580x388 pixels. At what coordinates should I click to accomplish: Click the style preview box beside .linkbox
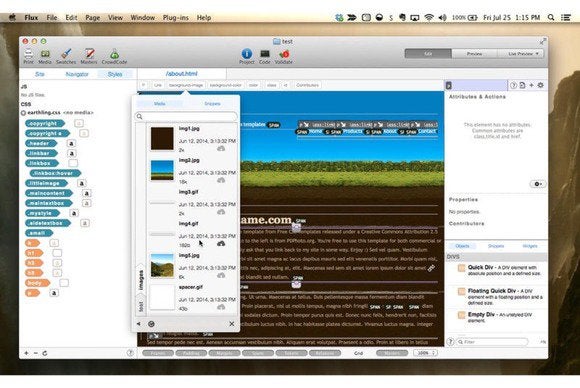(x=73, y=163)
